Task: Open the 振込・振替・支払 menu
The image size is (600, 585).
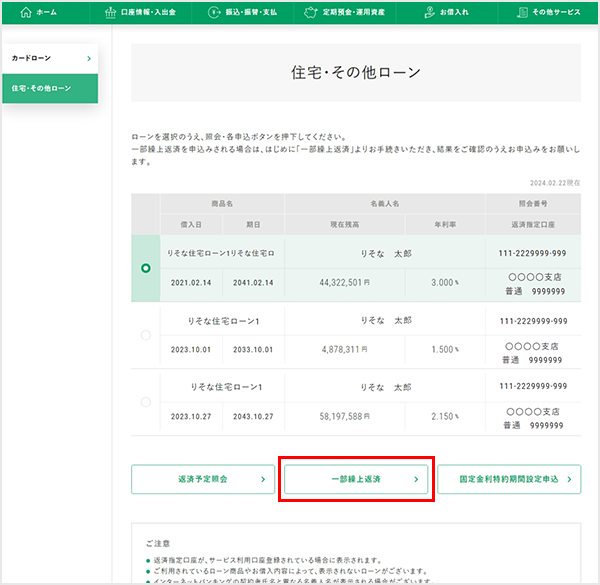Action: coord(242,12)
